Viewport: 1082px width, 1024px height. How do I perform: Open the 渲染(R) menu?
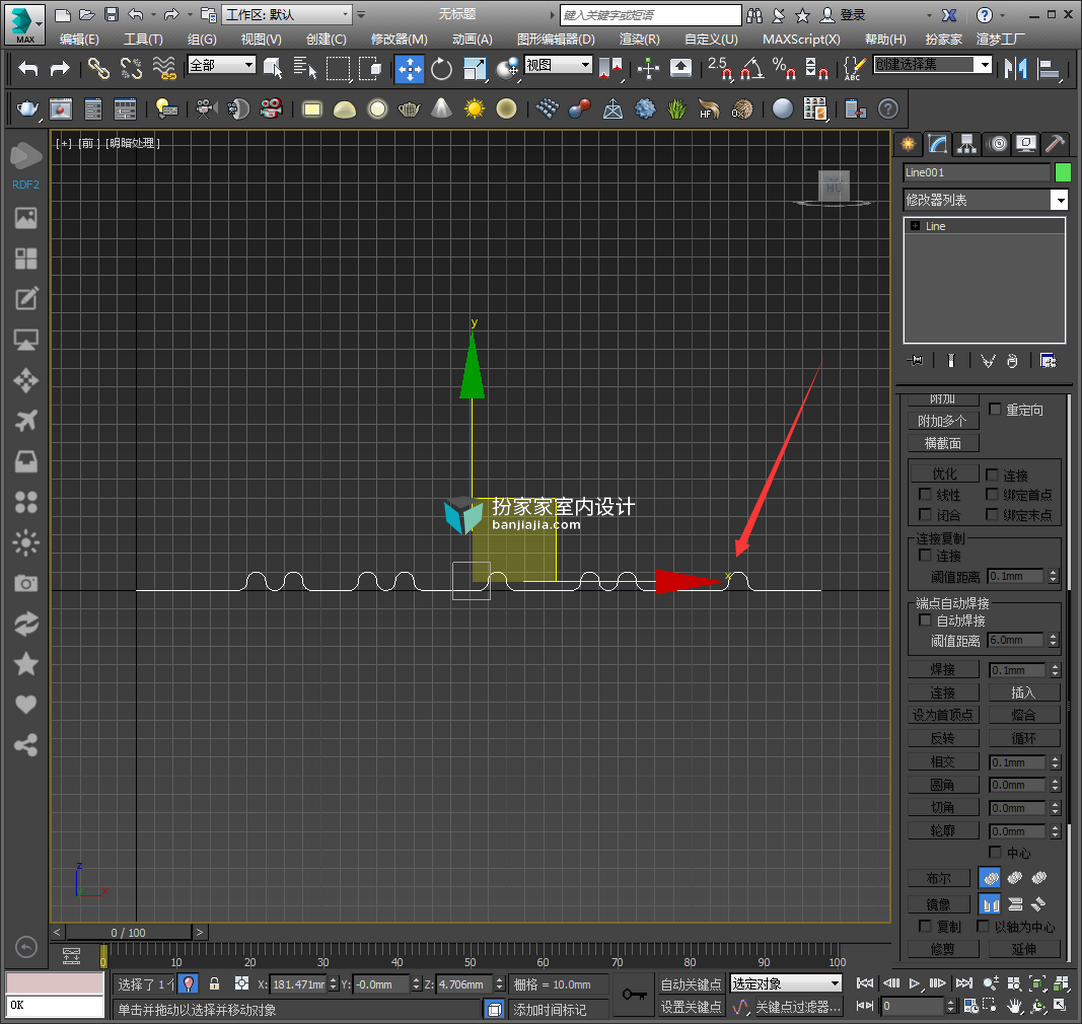pyautogui.click(x=639, y=39)
